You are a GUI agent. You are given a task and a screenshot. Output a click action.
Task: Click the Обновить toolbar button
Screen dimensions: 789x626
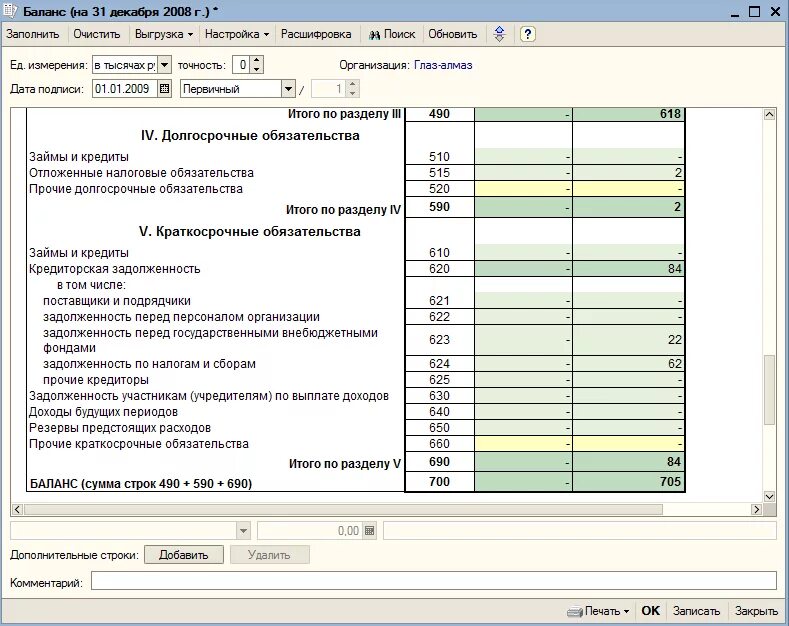click(x=452, y=34)
